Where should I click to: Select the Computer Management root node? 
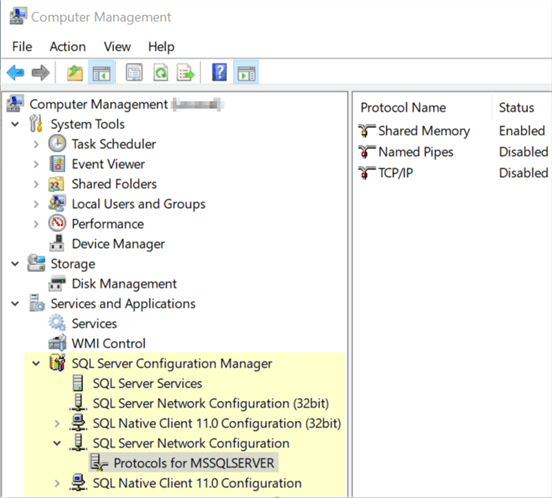[x=99, y=104]
